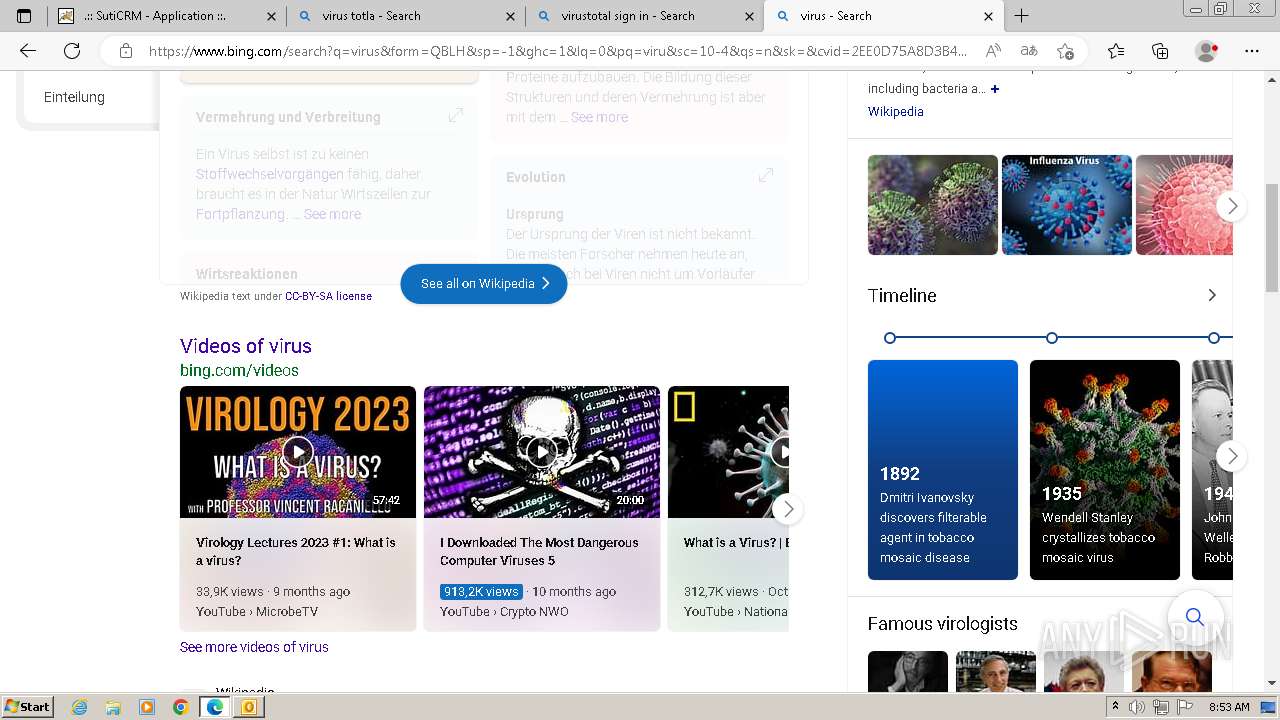Follow See more link after Fortpflanzung
The image size is (1280, 720).
point(332,214)
